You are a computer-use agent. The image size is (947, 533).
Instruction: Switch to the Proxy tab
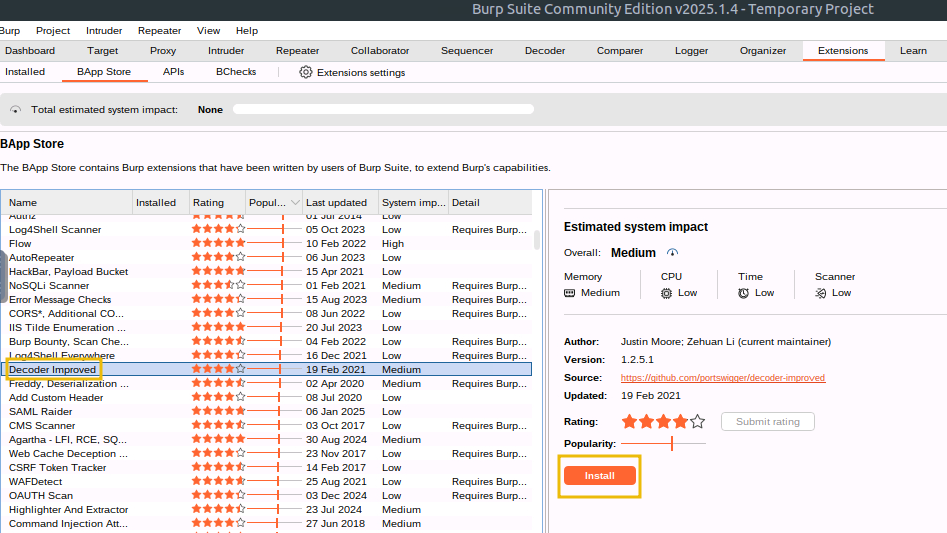(163, 51)
